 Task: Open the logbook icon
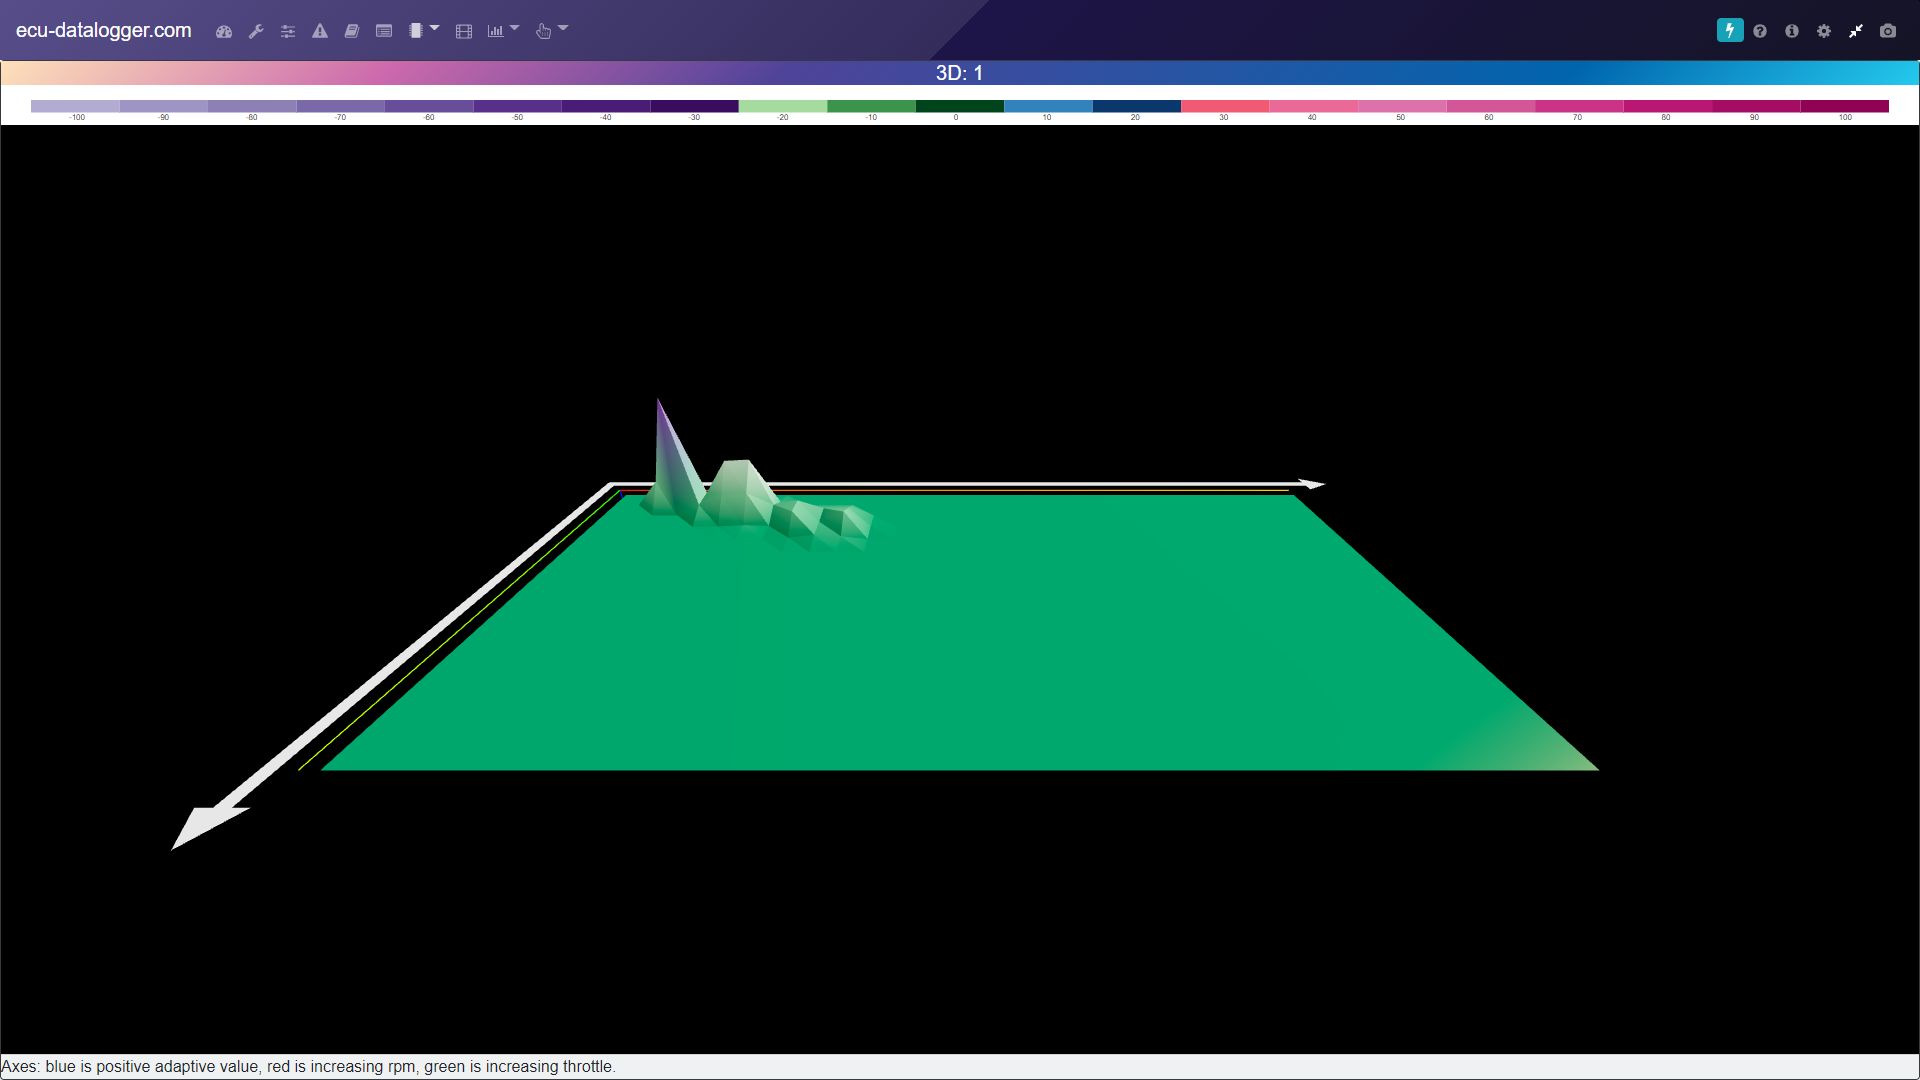point(352,31)
